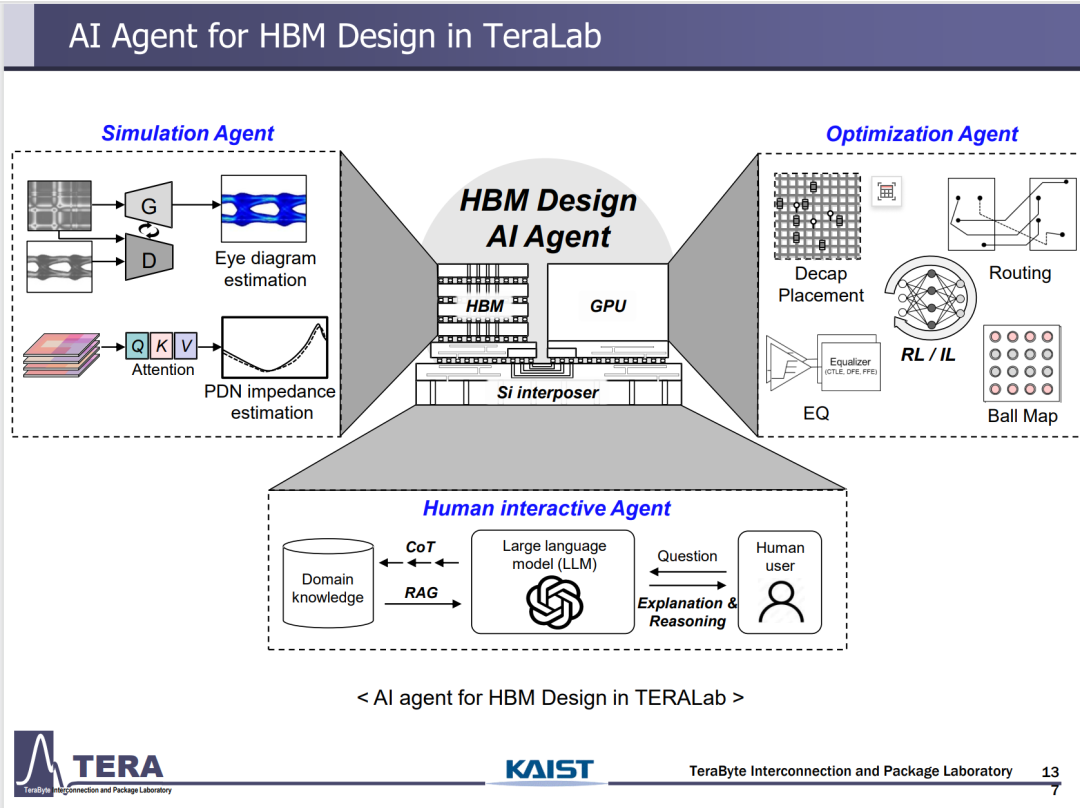Click the RAG label

click(421, 592)
